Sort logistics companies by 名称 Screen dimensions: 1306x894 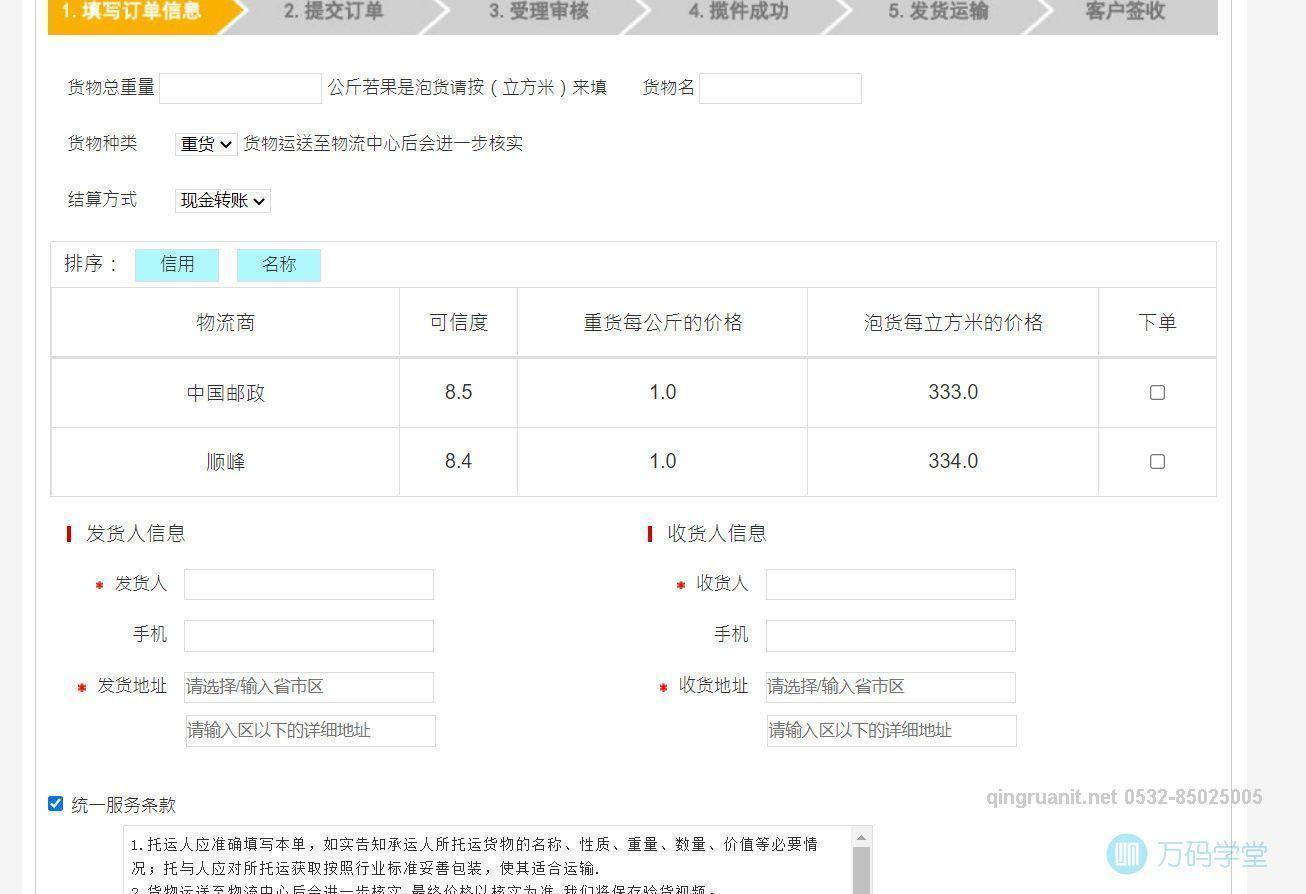click(279, 264)
